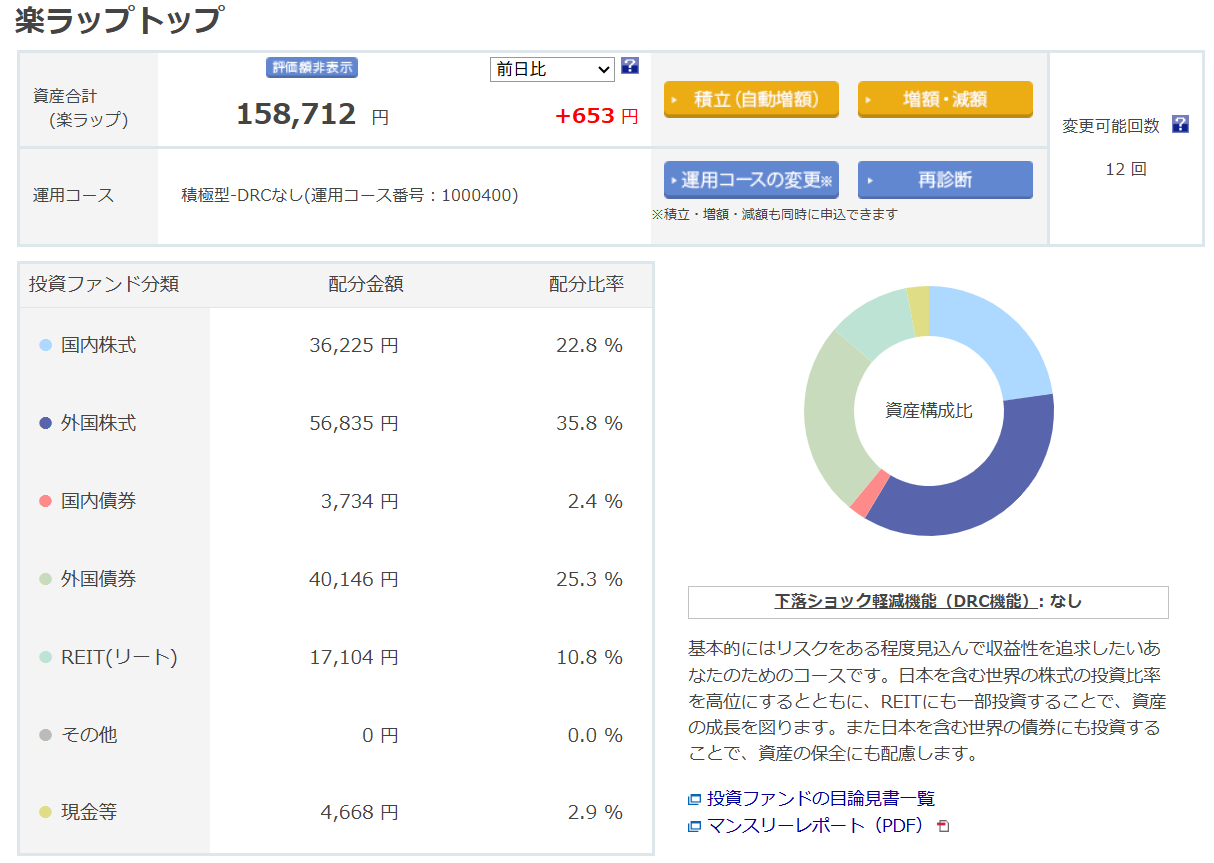Click help icon next to 変更可能回数

pos(1180,125)
